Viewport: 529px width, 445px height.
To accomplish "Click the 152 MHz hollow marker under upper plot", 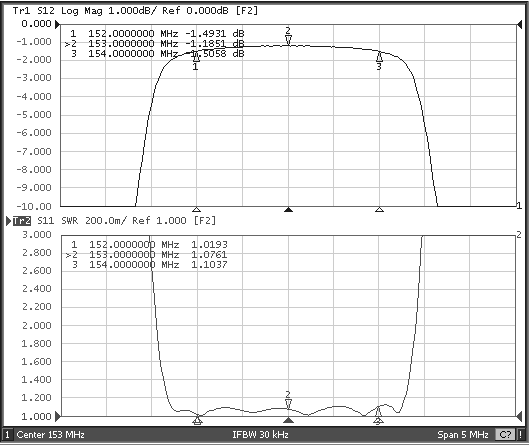I will click(x=196, y=210).
